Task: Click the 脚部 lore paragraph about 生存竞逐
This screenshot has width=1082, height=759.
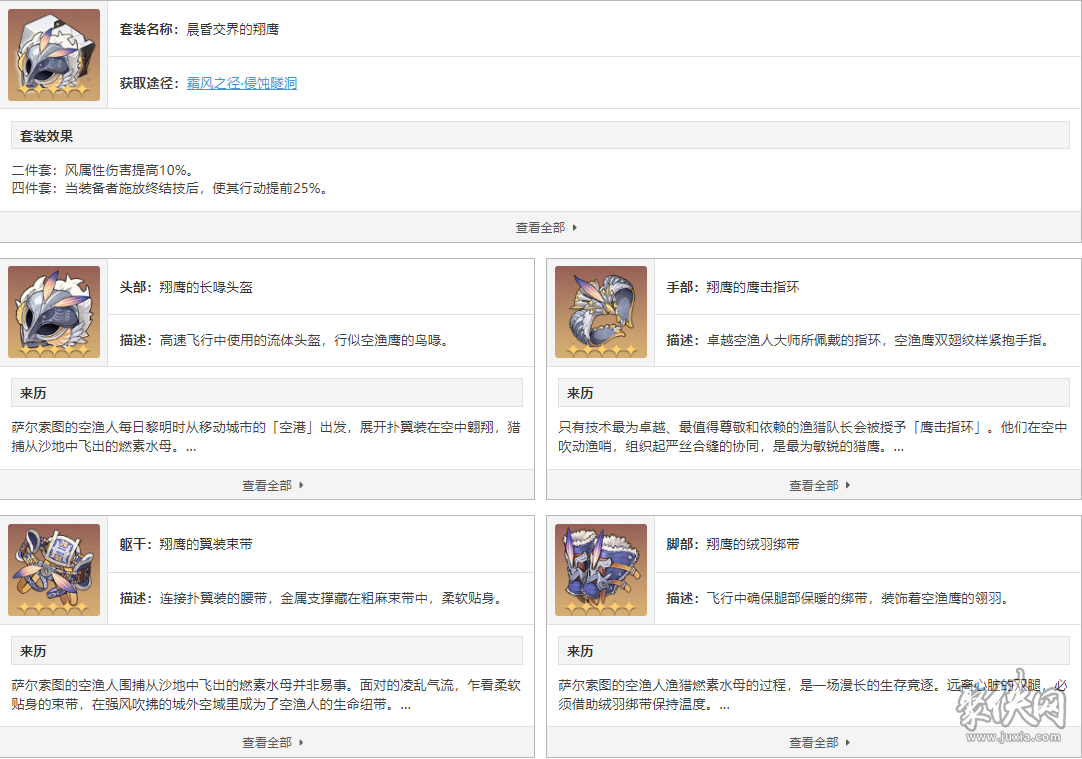Action: tap(813, 695)
